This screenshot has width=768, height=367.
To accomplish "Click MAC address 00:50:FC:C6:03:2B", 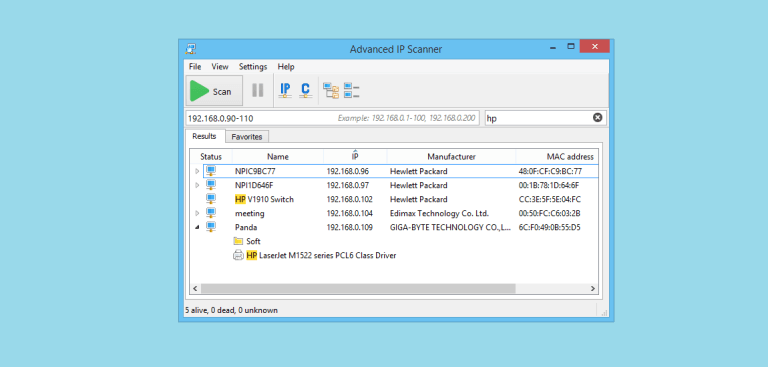I will coord(550,213).
